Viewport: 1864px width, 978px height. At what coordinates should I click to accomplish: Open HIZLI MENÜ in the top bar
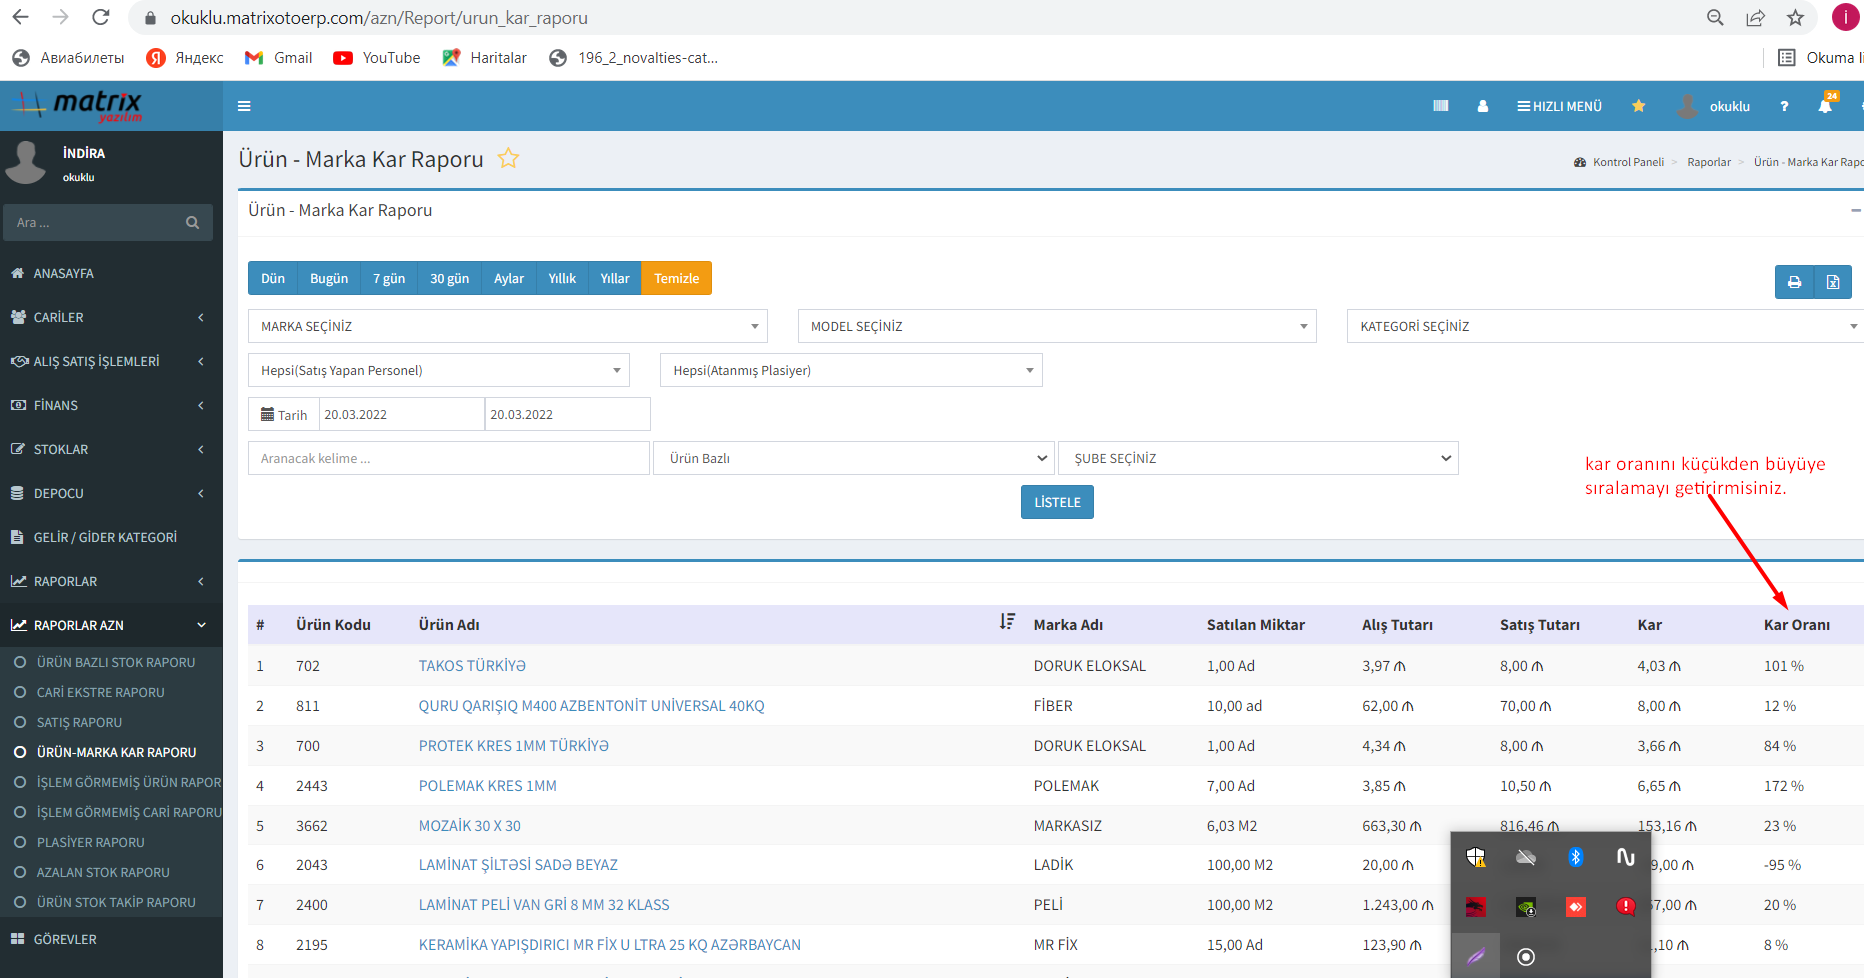[1559, 106]
